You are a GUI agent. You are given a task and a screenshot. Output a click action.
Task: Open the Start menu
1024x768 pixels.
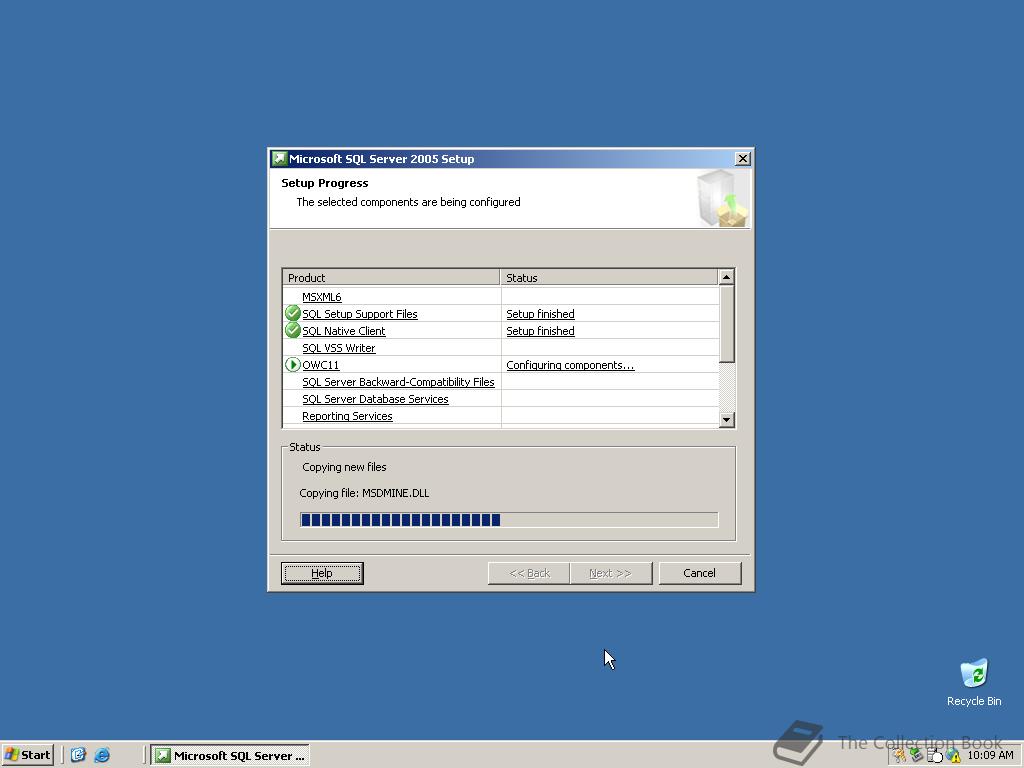click(x=27, y=756)
